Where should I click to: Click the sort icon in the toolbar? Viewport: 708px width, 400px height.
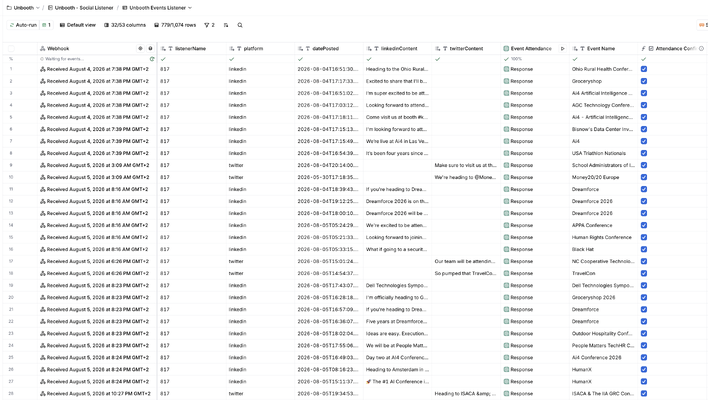pyautogui.click(x=226, y=25)
